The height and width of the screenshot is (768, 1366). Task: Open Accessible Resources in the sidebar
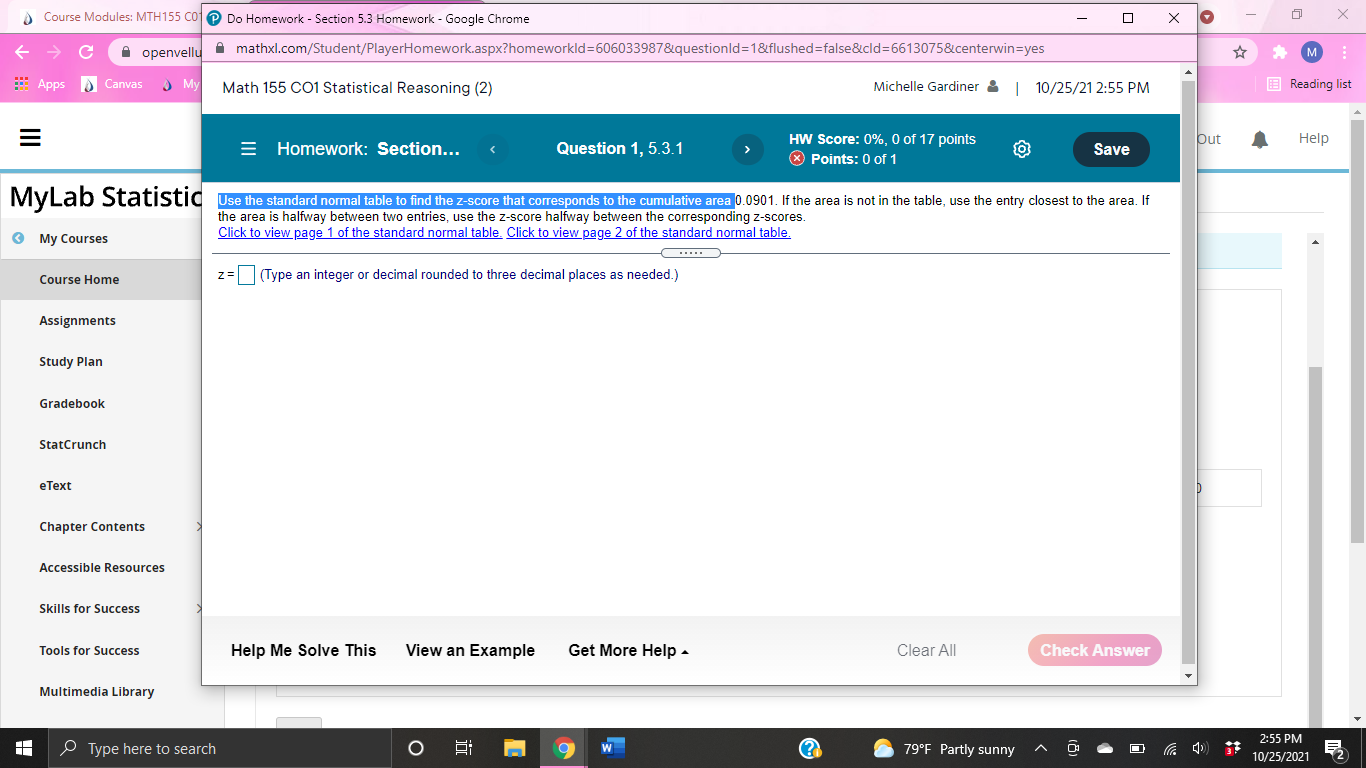(x=102, y=567)
